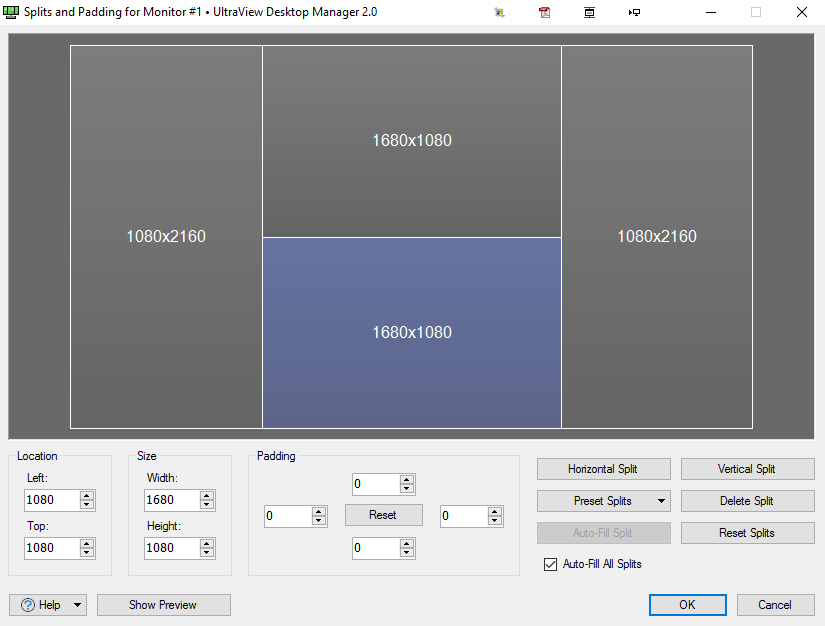Decrease top padding with down arrow
825x626 pixels.
coord(406,489)
